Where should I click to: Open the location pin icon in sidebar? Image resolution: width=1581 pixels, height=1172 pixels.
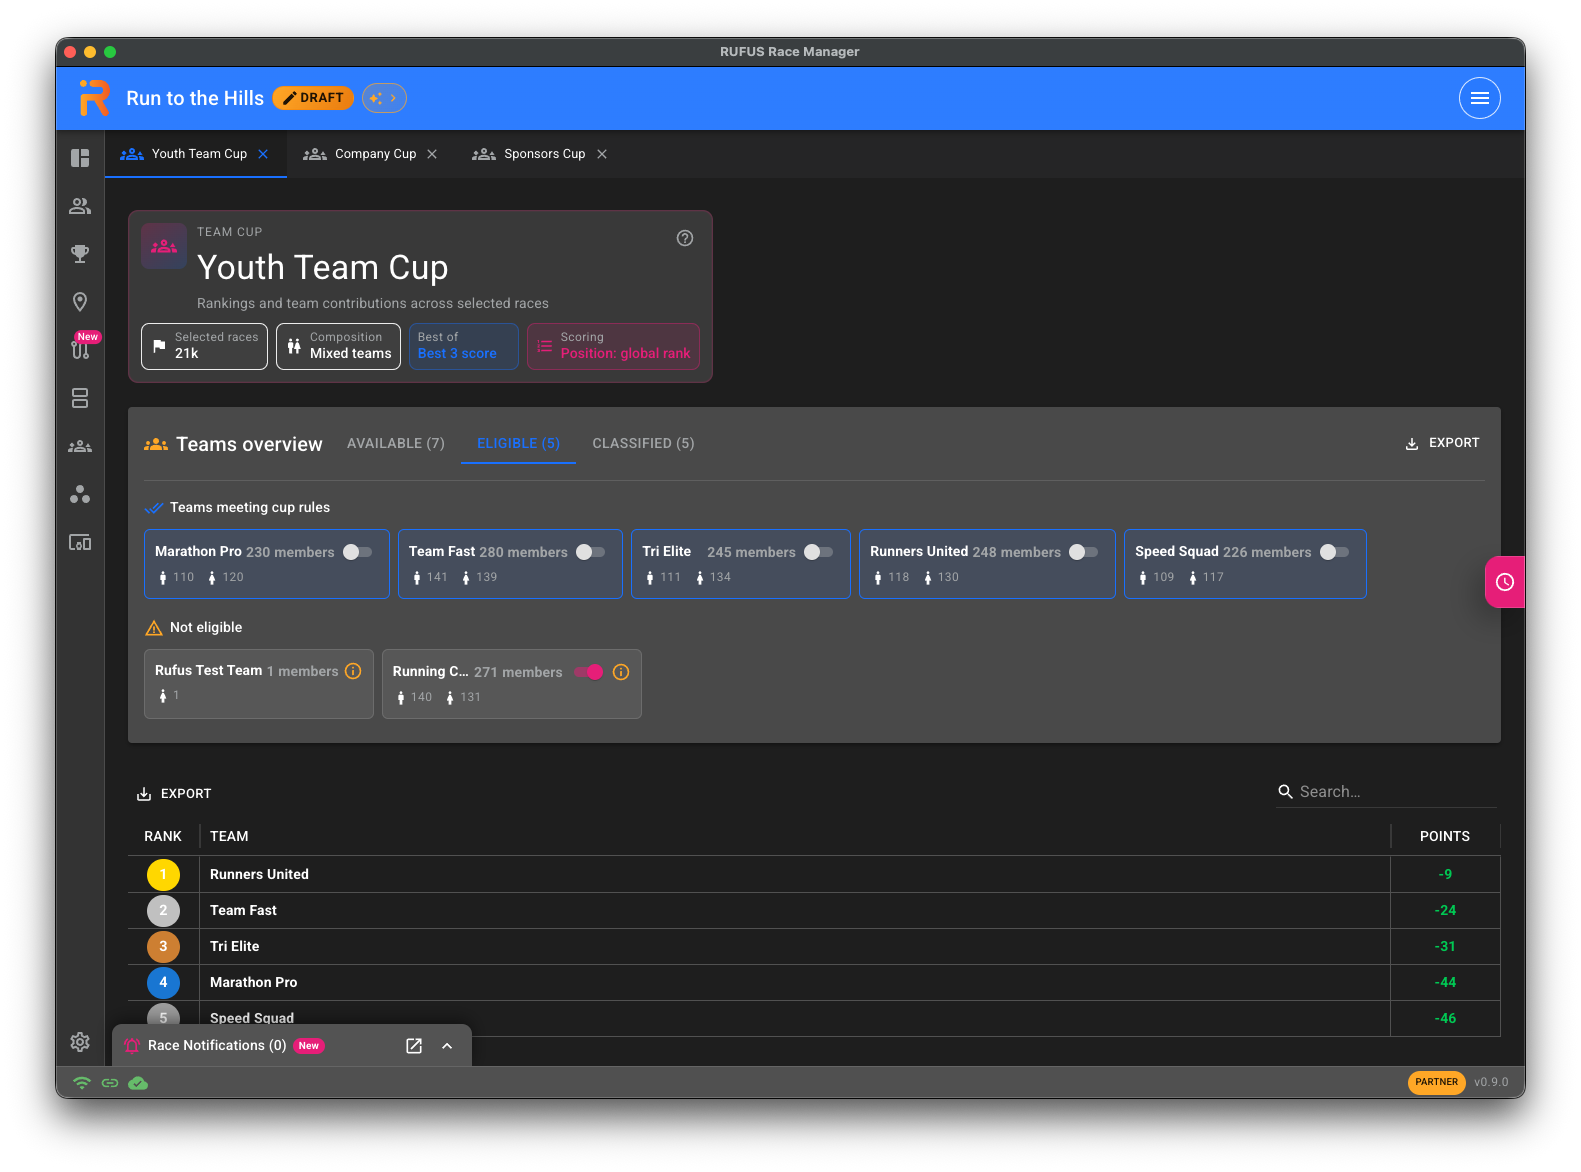80,302
